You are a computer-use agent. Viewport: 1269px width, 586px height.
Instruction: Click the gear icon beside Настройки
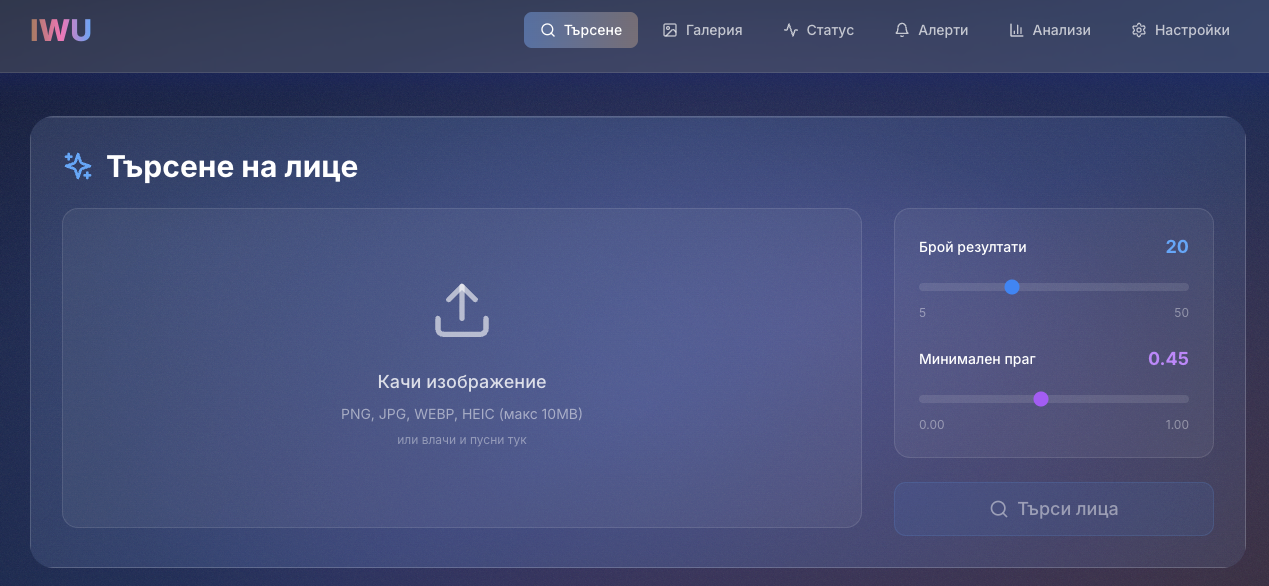point(1138,30)
